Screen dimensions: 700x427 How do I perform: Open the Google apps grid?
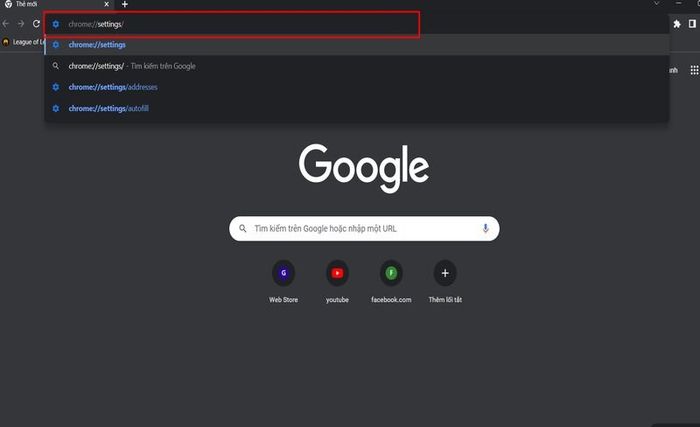tap(694, 70)
